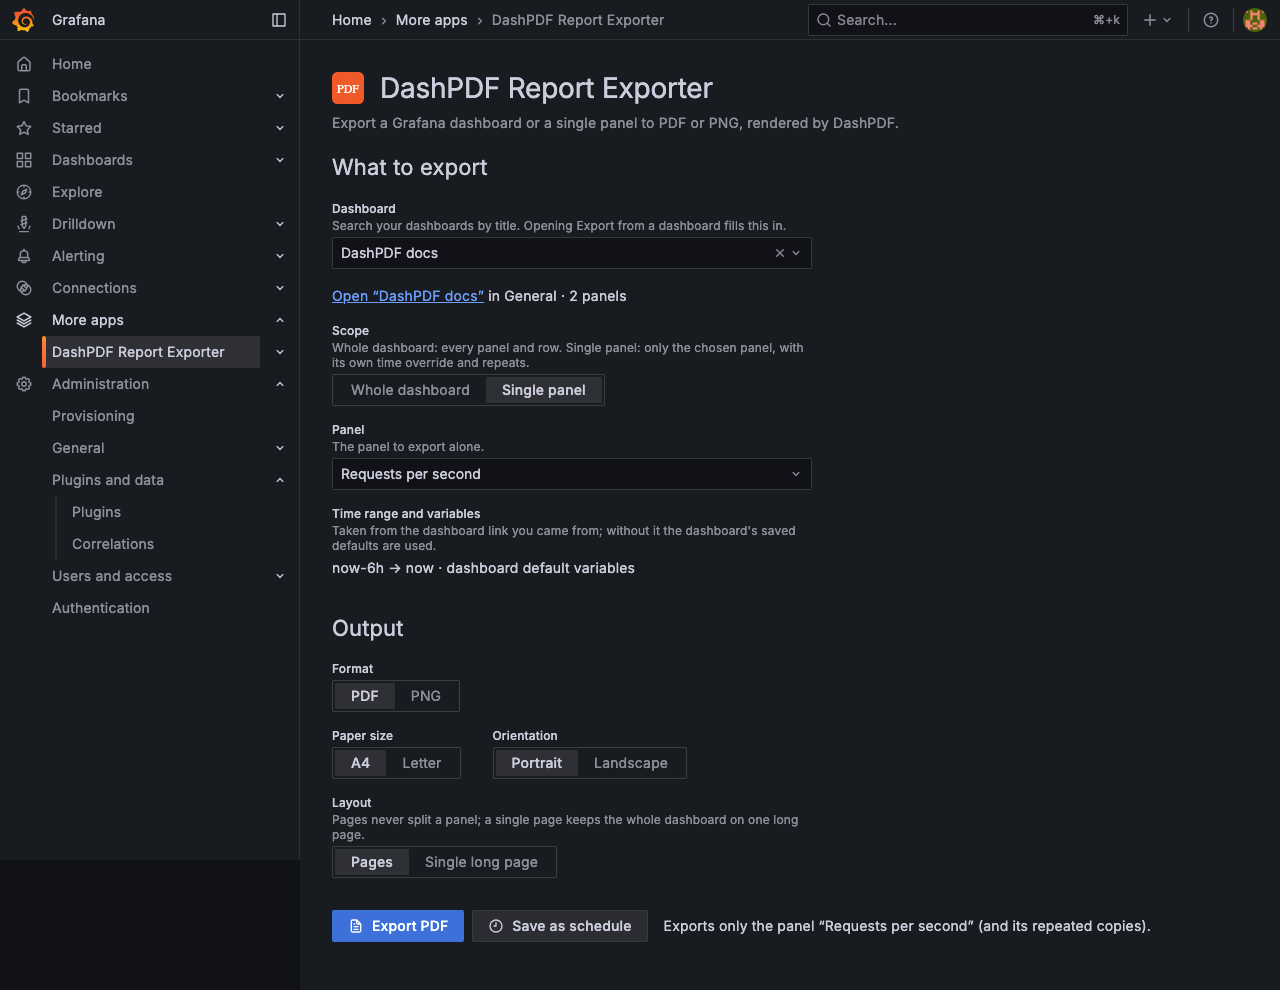Click the orange PDF app logo
Image resolution: width=1280 pixels, height=990 pixels.
(x=348, y=88)
